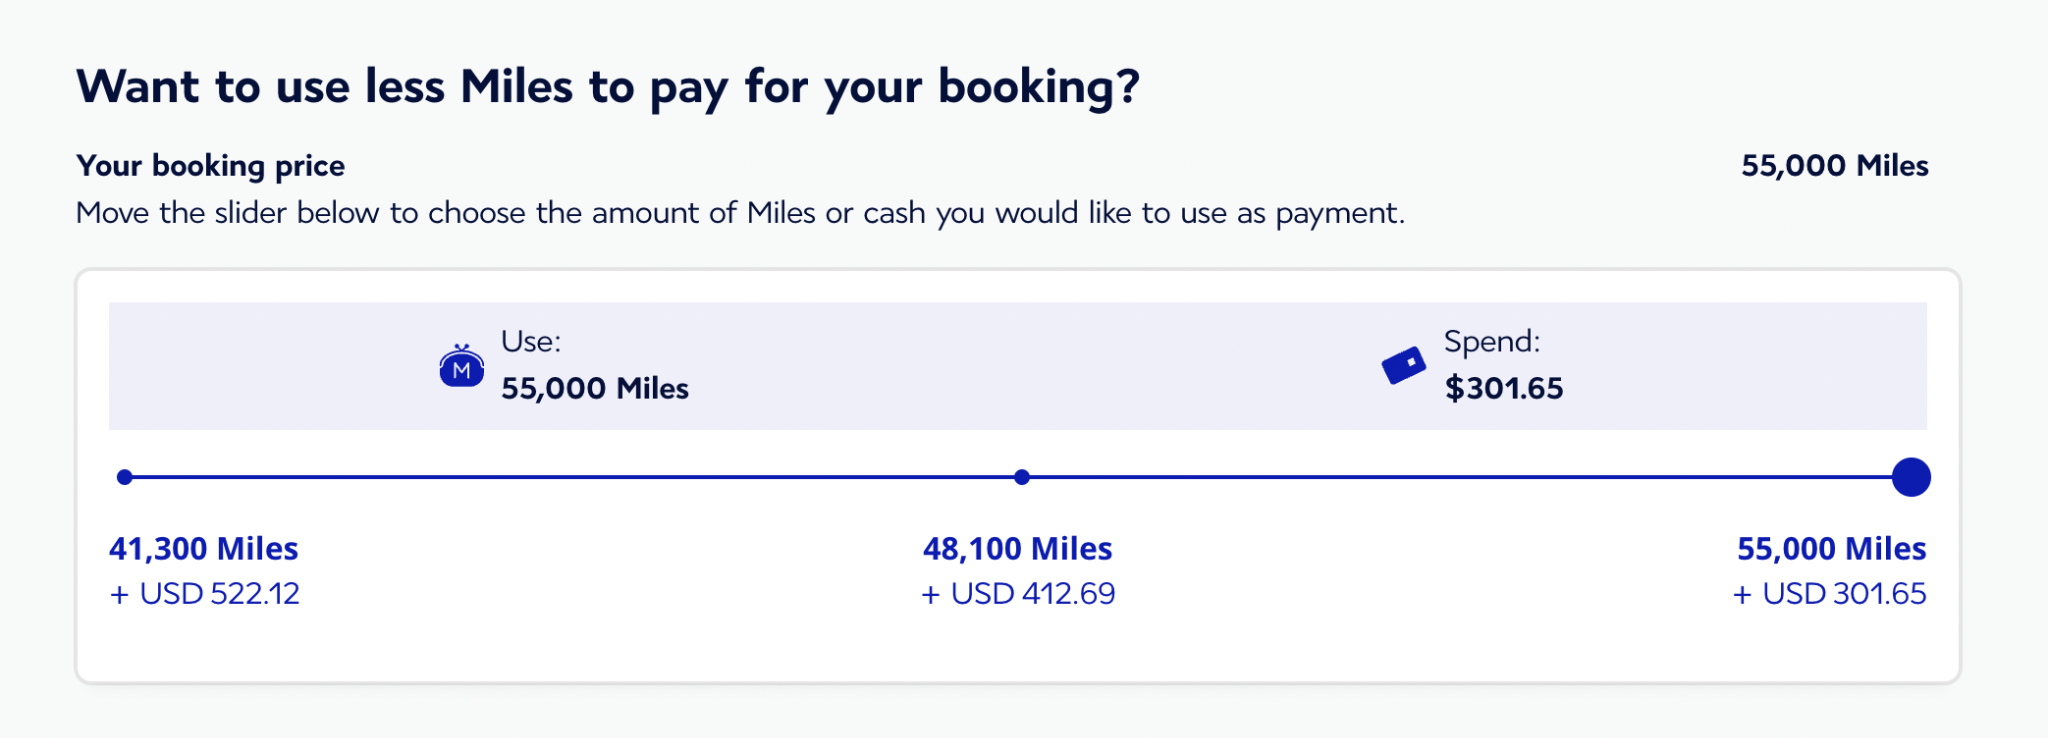The image size is (2048, 738).
Task: Click the 55,000 Miles value under Use
Action: point(595,388)
